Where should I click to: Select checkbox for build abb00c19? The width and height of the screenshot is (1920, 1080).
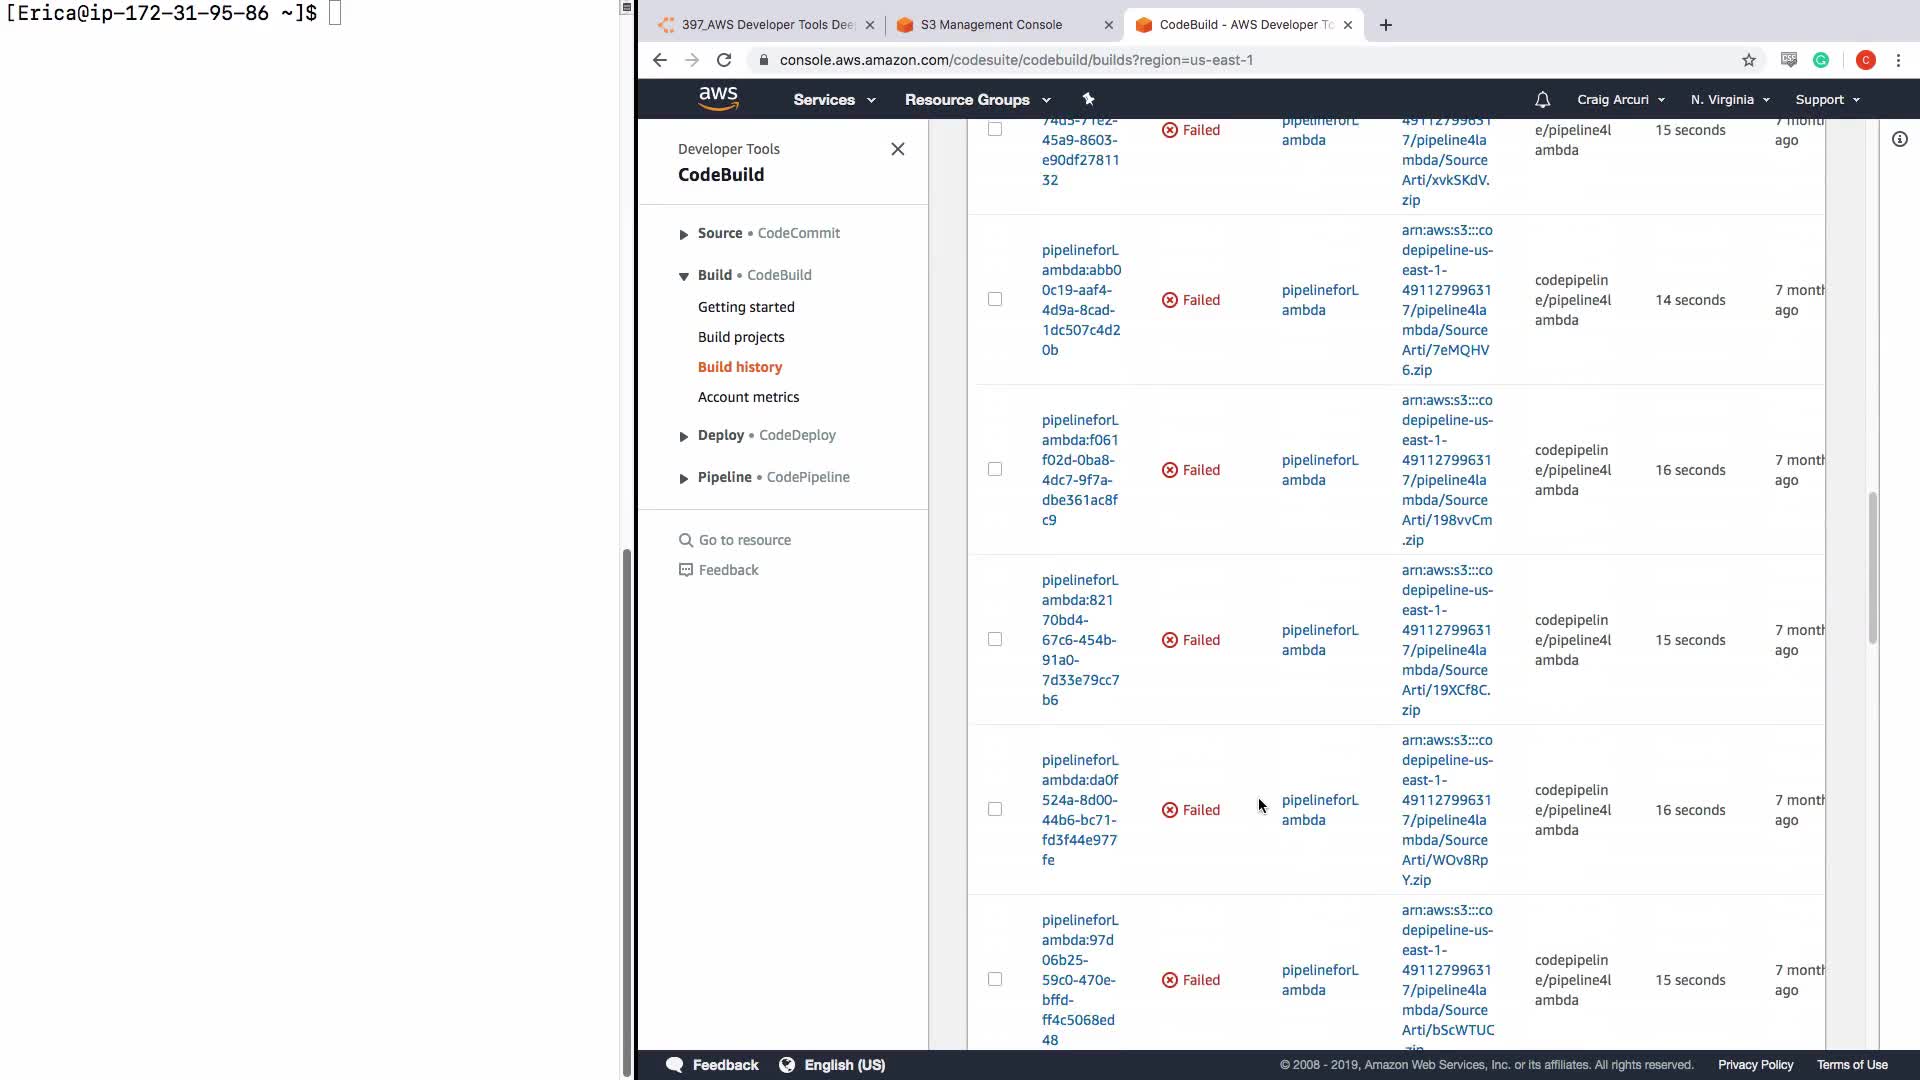(995, 299)
